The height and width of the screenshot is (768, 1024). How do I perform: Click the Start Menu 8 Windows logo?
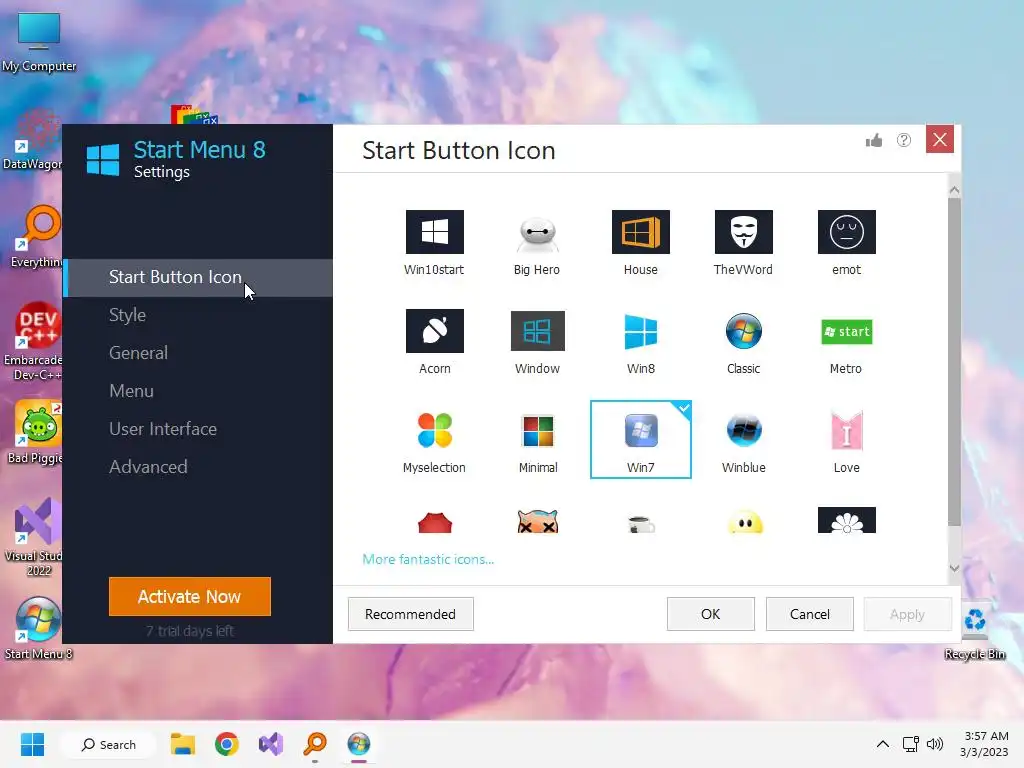click(103, 159)
